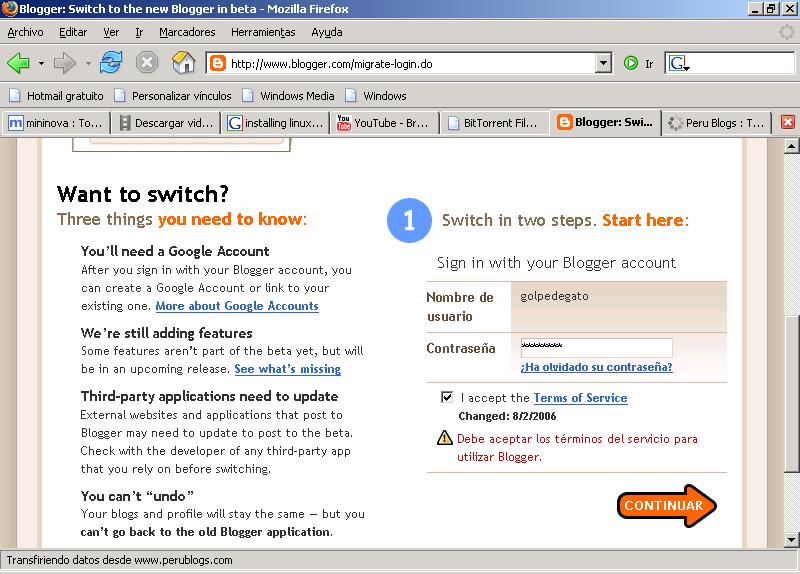Open Hotmail gratuito bookmark
This screenshot has width=800, height=574.
(x=57, y=95)
